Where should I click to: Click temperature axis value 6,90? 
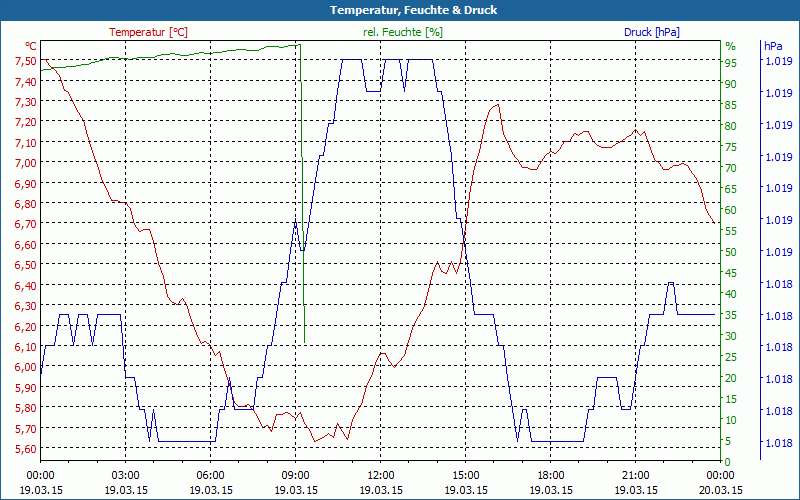(26, 183)
